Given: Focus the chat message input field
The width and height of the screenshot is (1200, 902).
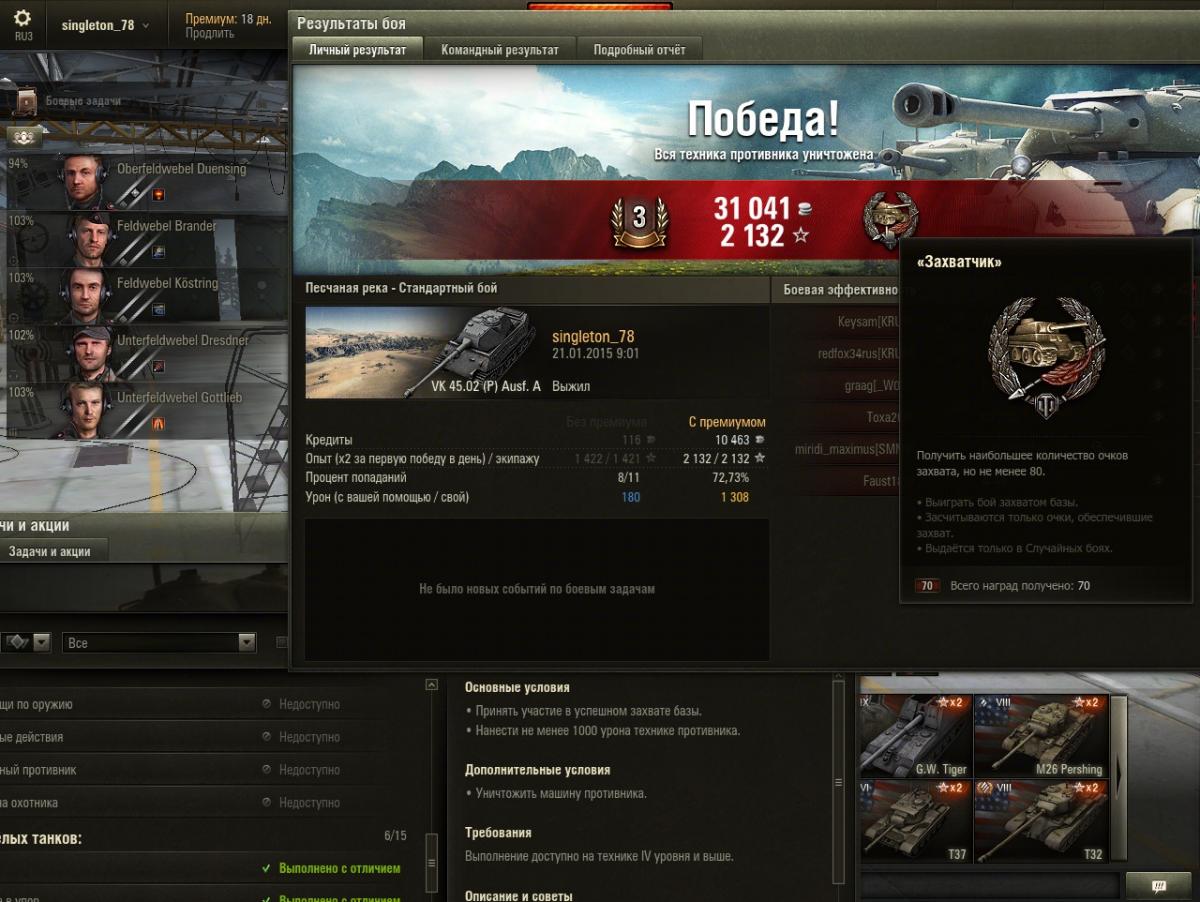Looking at the screenshot, I should 990,886.
